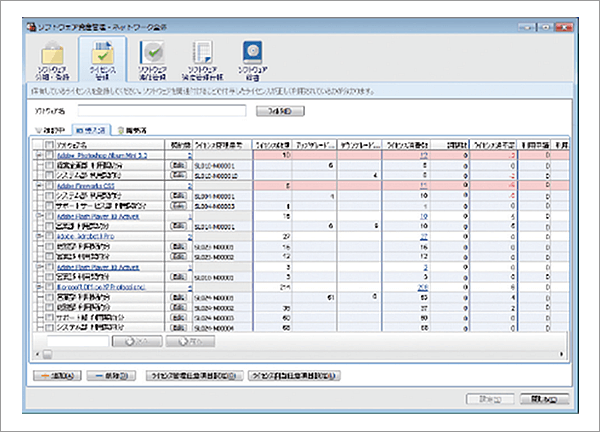Open the document list toolbar icon
The image size is (600, 432).
pyautogui.click(x=203, y=60)
